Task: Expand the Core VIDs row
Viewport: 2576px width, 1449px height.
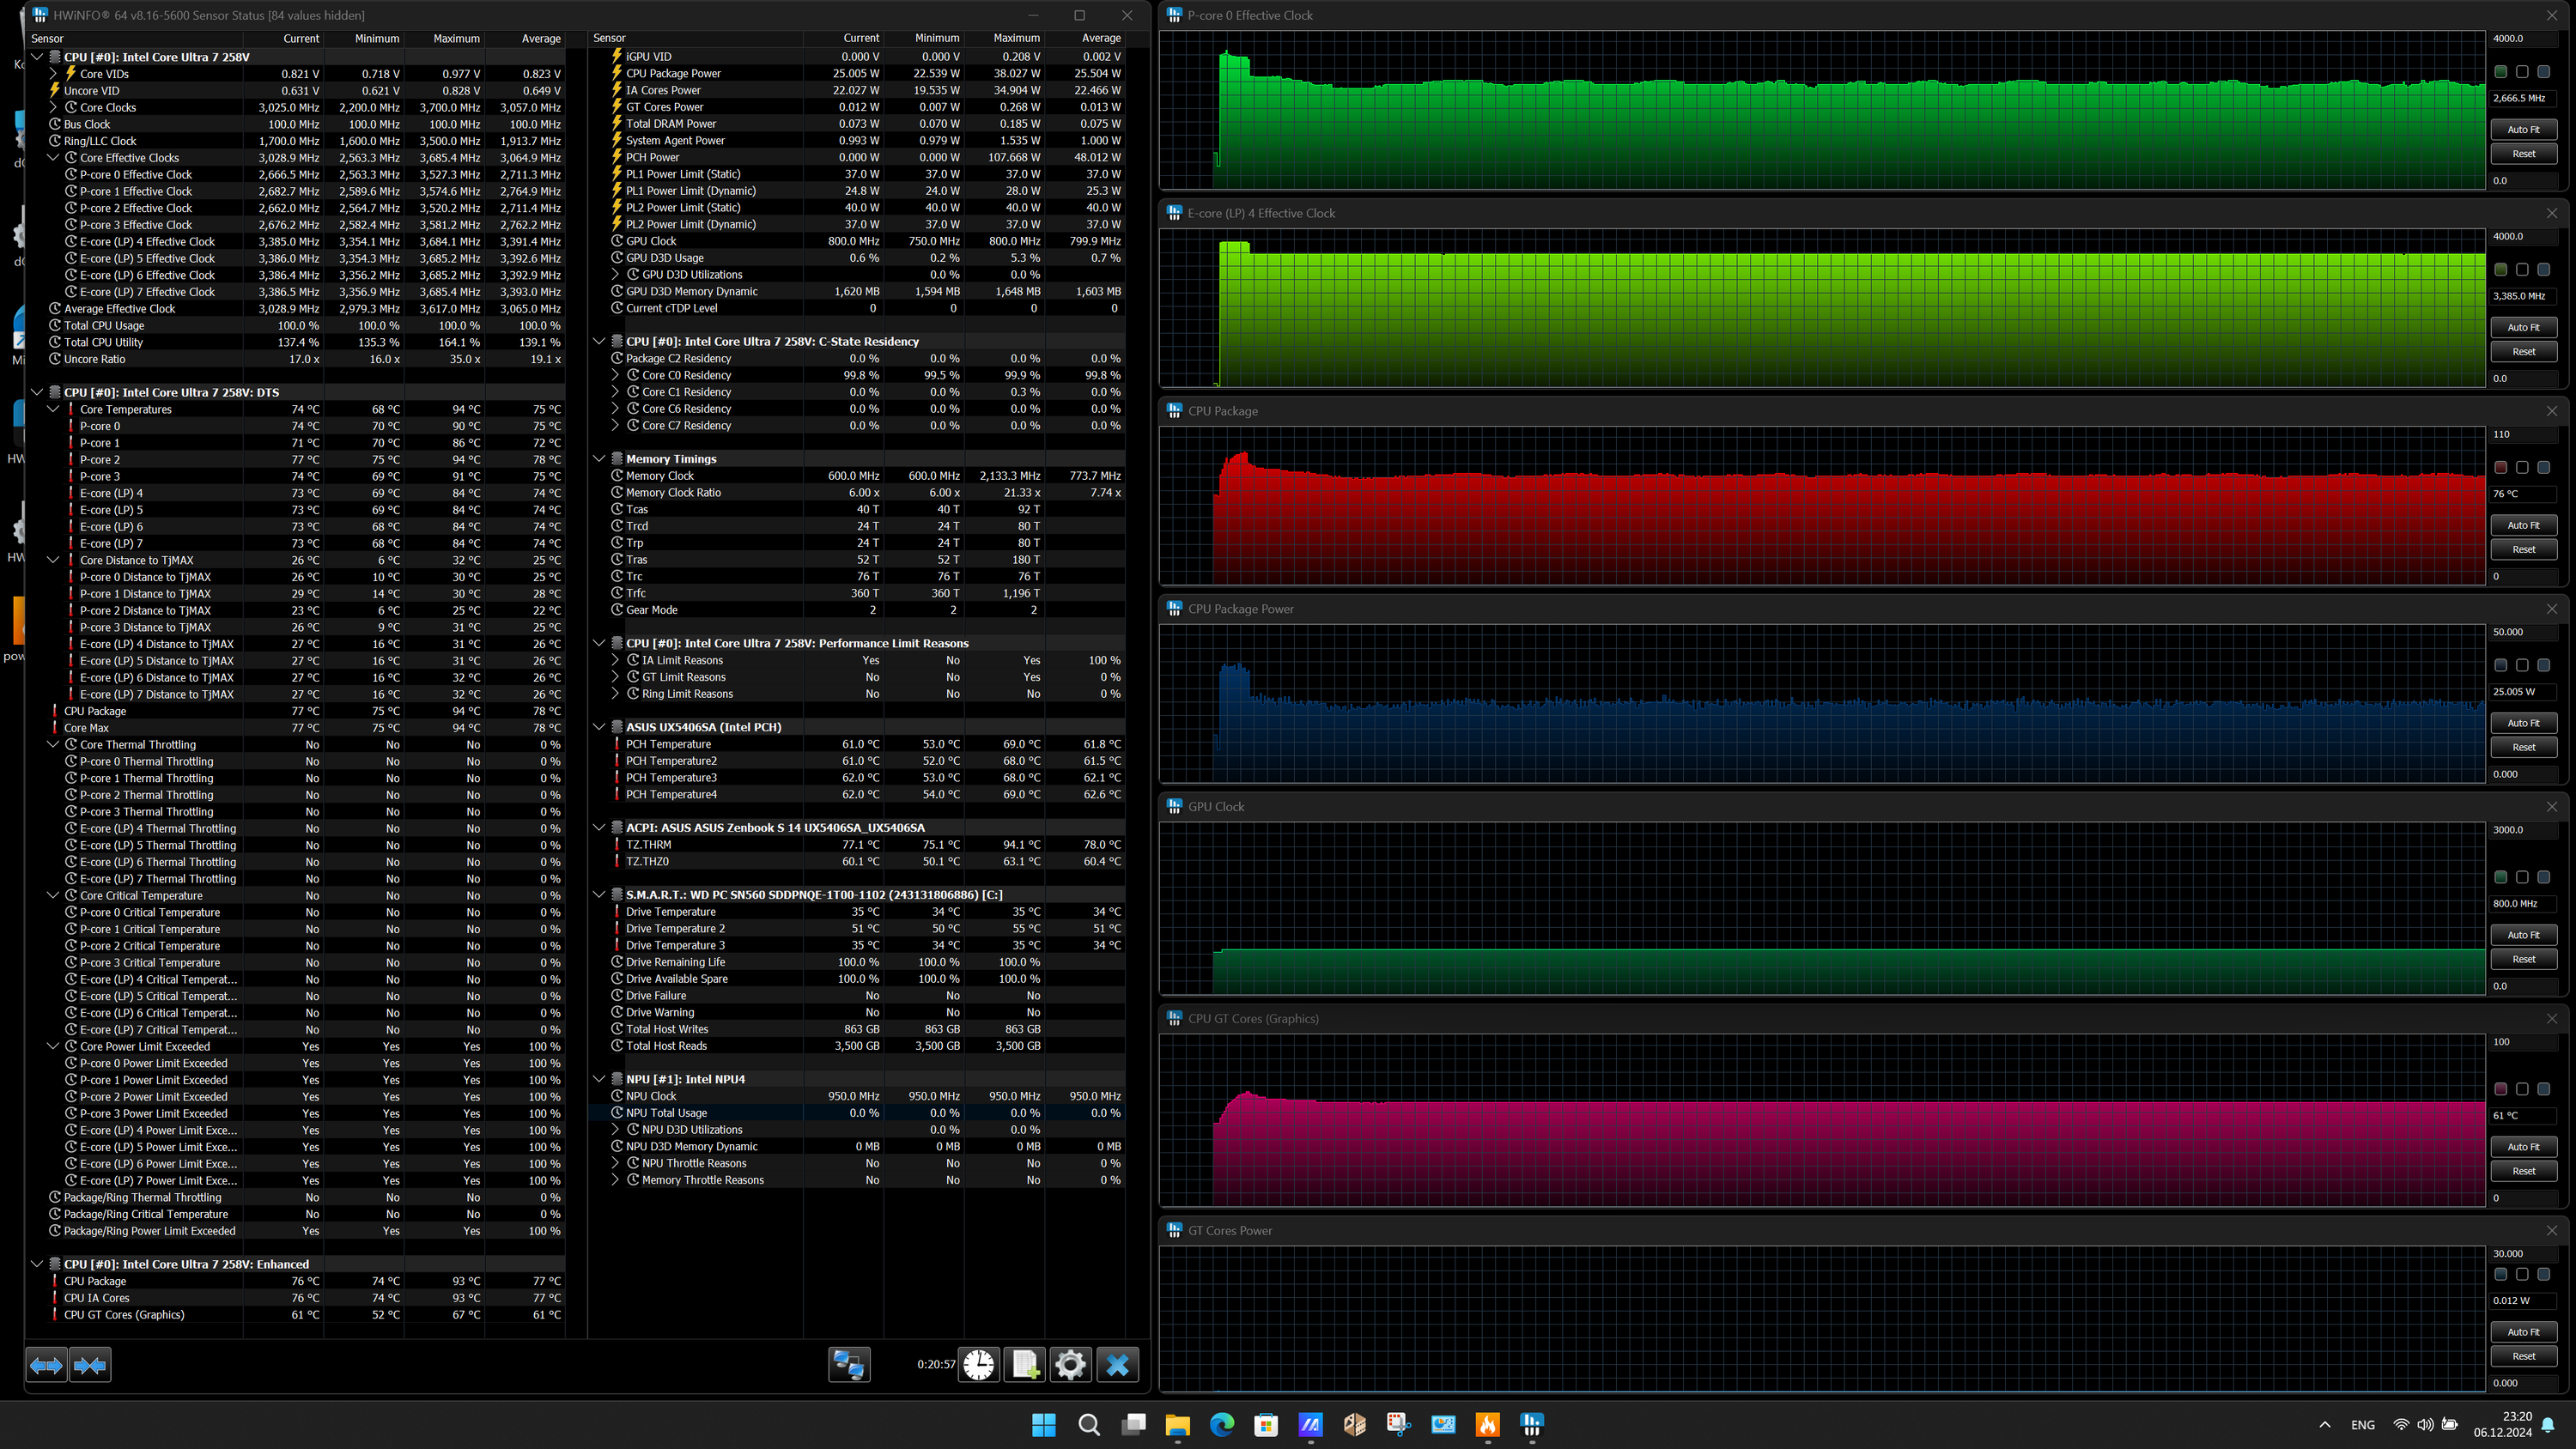Action: coord(54,74)
